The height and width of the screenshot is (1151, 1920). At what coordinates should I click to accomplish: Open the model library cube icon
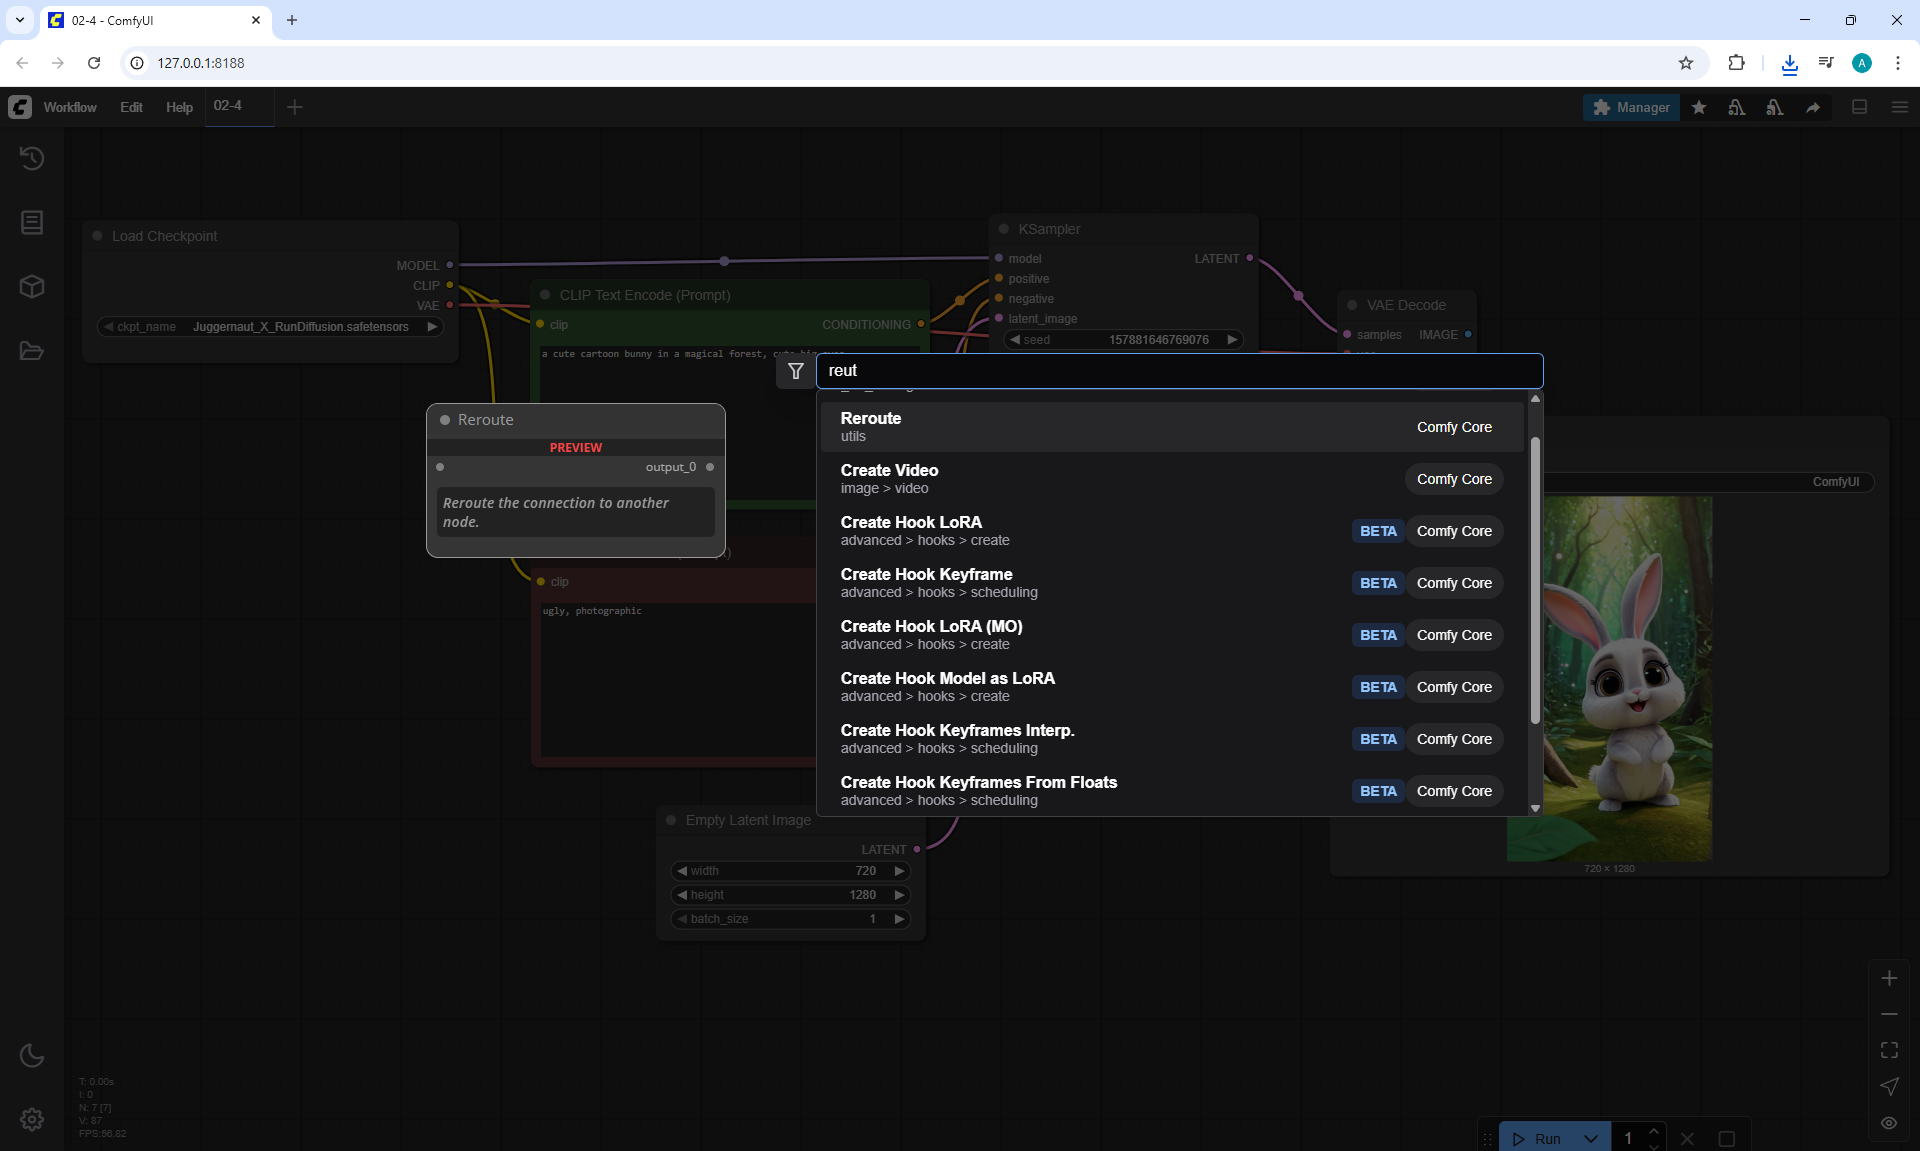coord(32,287)
